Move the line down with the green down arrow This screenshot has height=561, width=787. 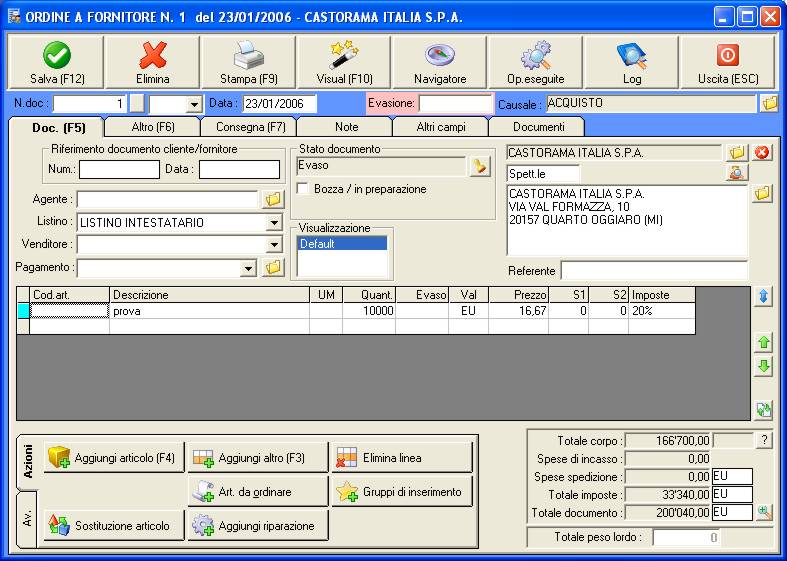[x=763, y=367]
